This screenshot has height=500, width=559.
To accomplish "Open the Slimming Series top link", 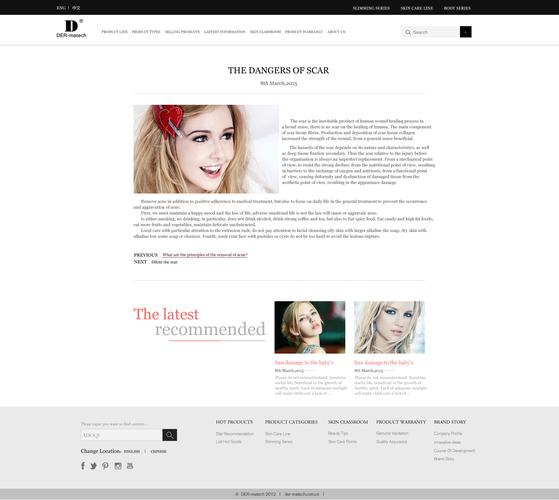I will (371, 8).
